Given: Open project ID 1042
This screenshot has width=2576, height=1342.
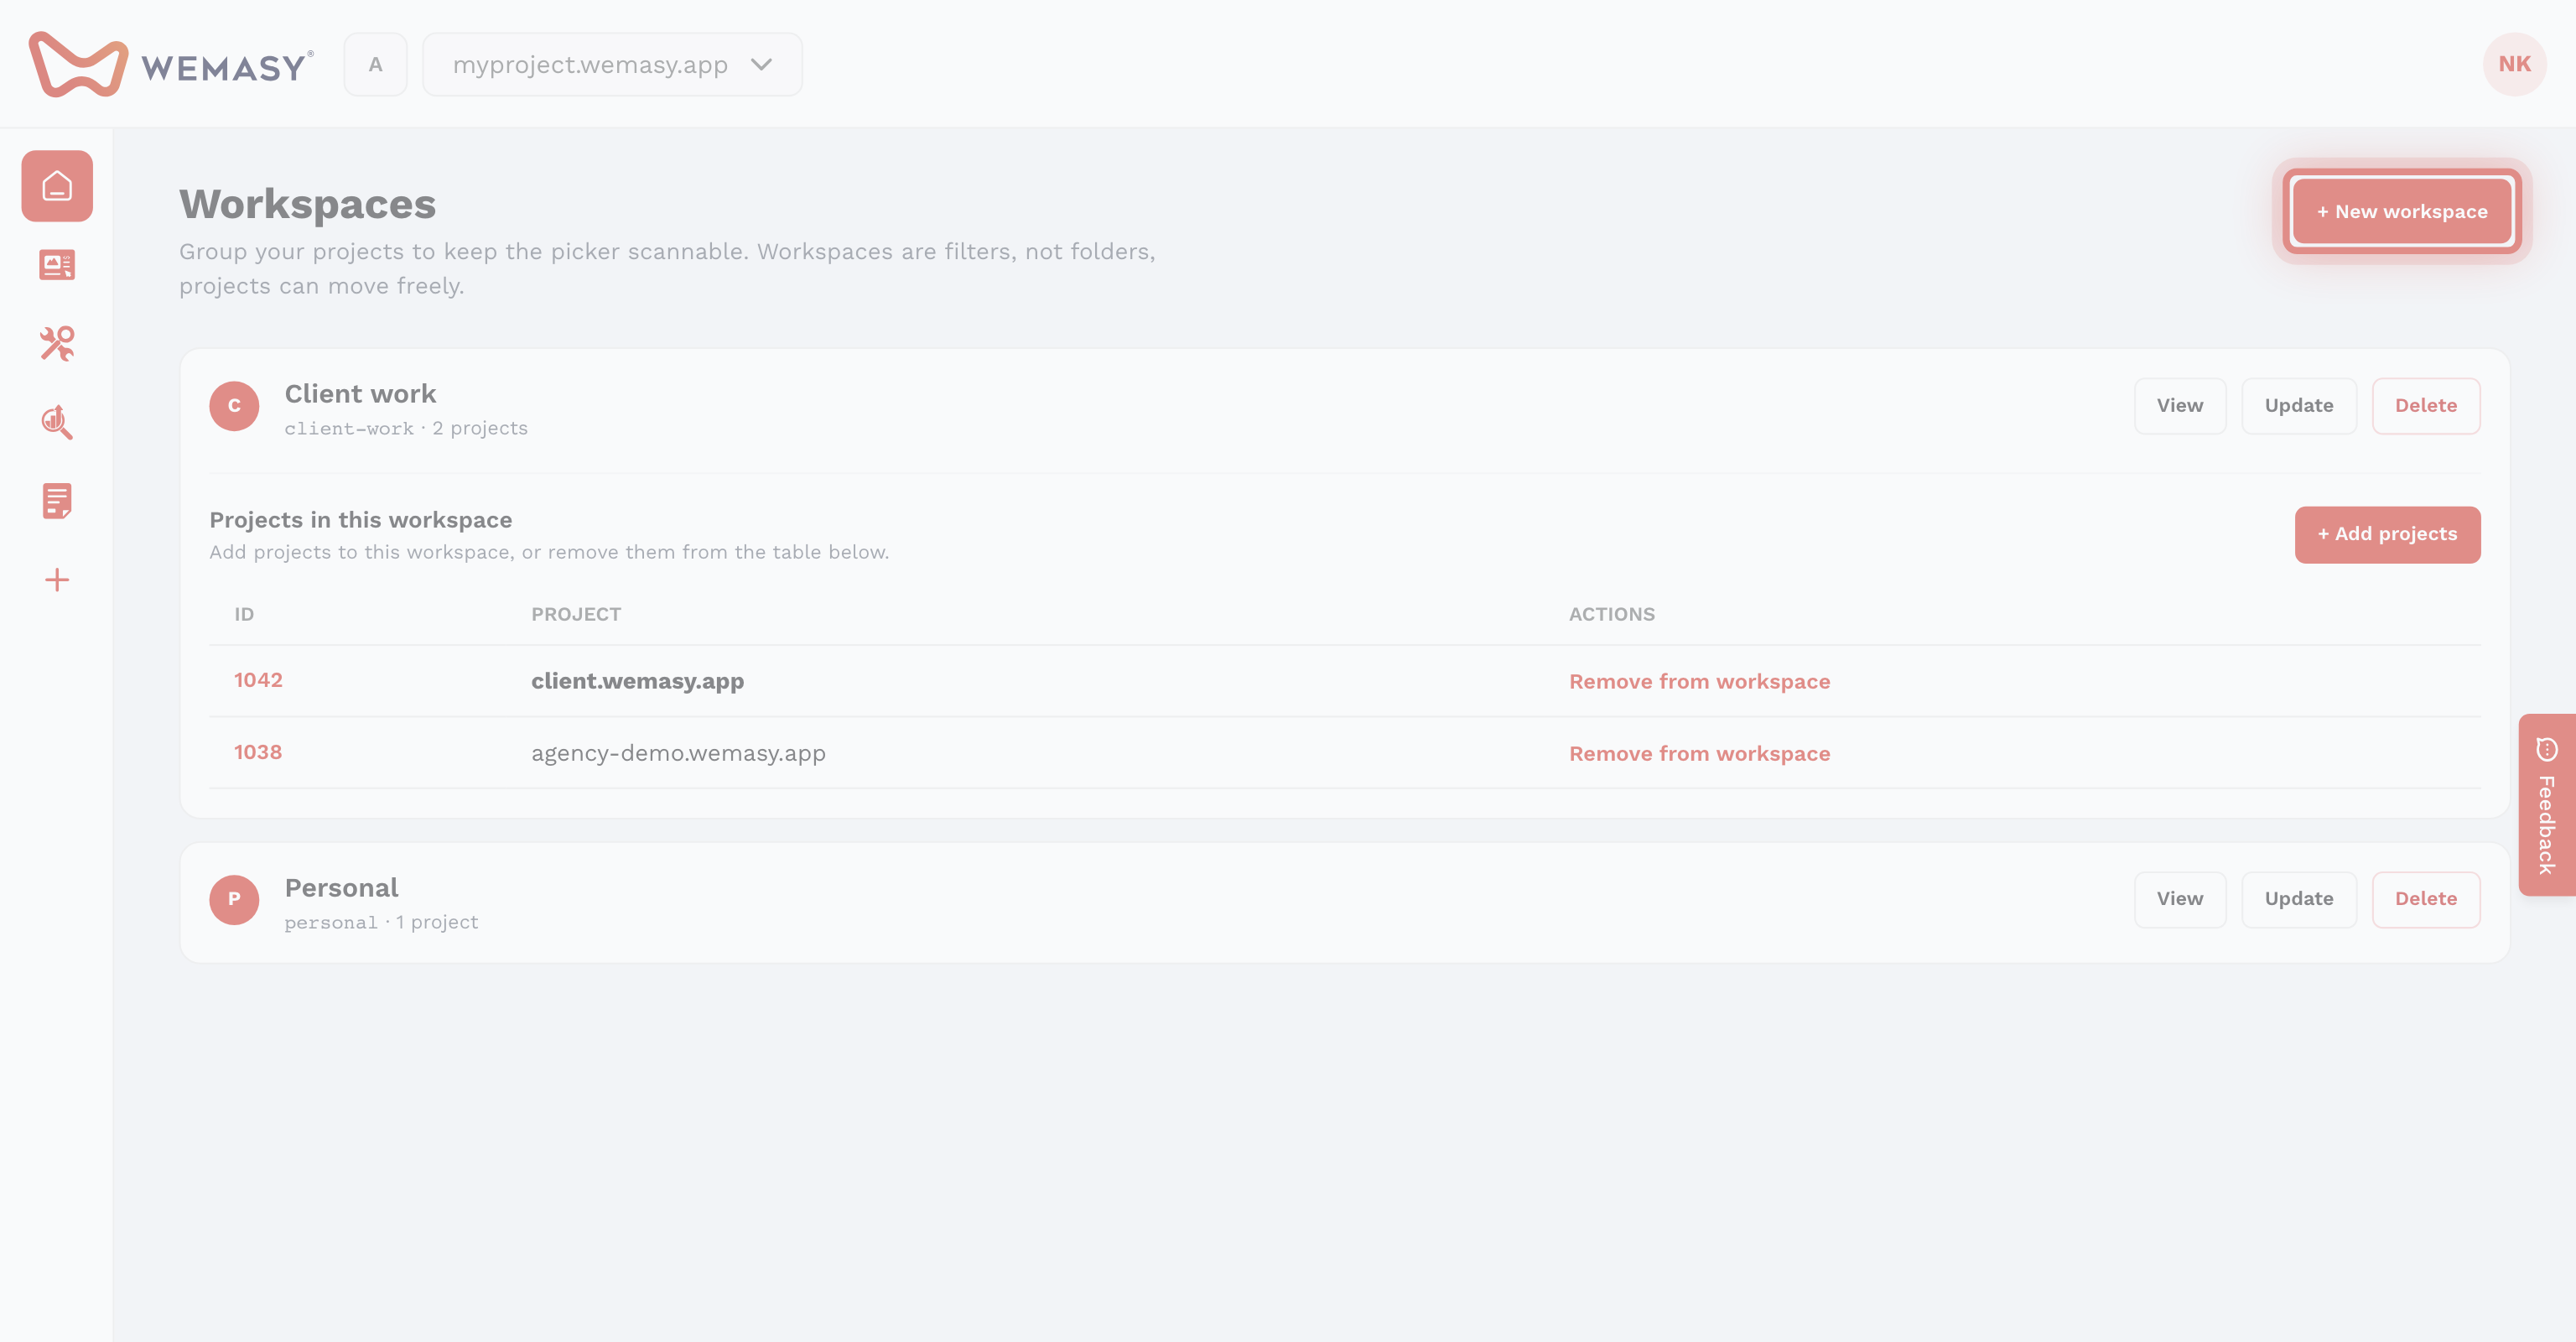Looking at the screenshot, I should pos(258,680).
